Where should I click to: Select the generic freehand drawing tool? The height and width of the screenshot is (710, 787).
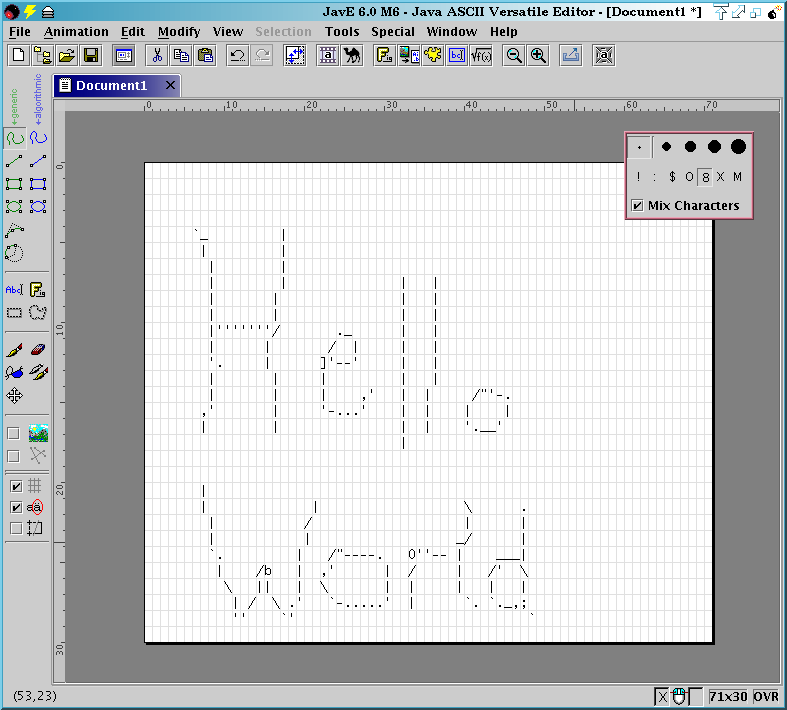[x=15, y=138]
